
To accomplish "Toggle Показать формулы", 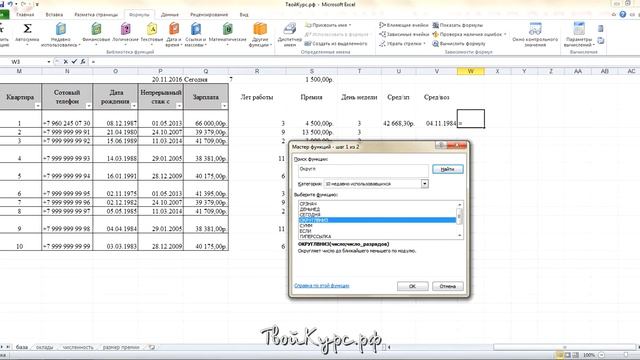I will pos(458,25).
